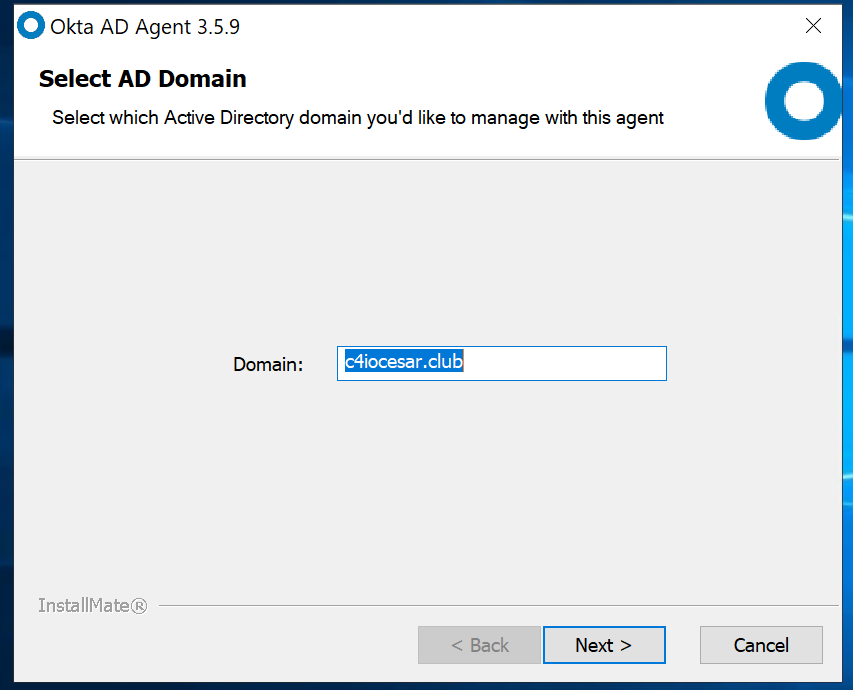Click the Cancel button
Image resolution: width=853 pixels, height=690 pixels.
pyautogui.click(x=761, y=645)
